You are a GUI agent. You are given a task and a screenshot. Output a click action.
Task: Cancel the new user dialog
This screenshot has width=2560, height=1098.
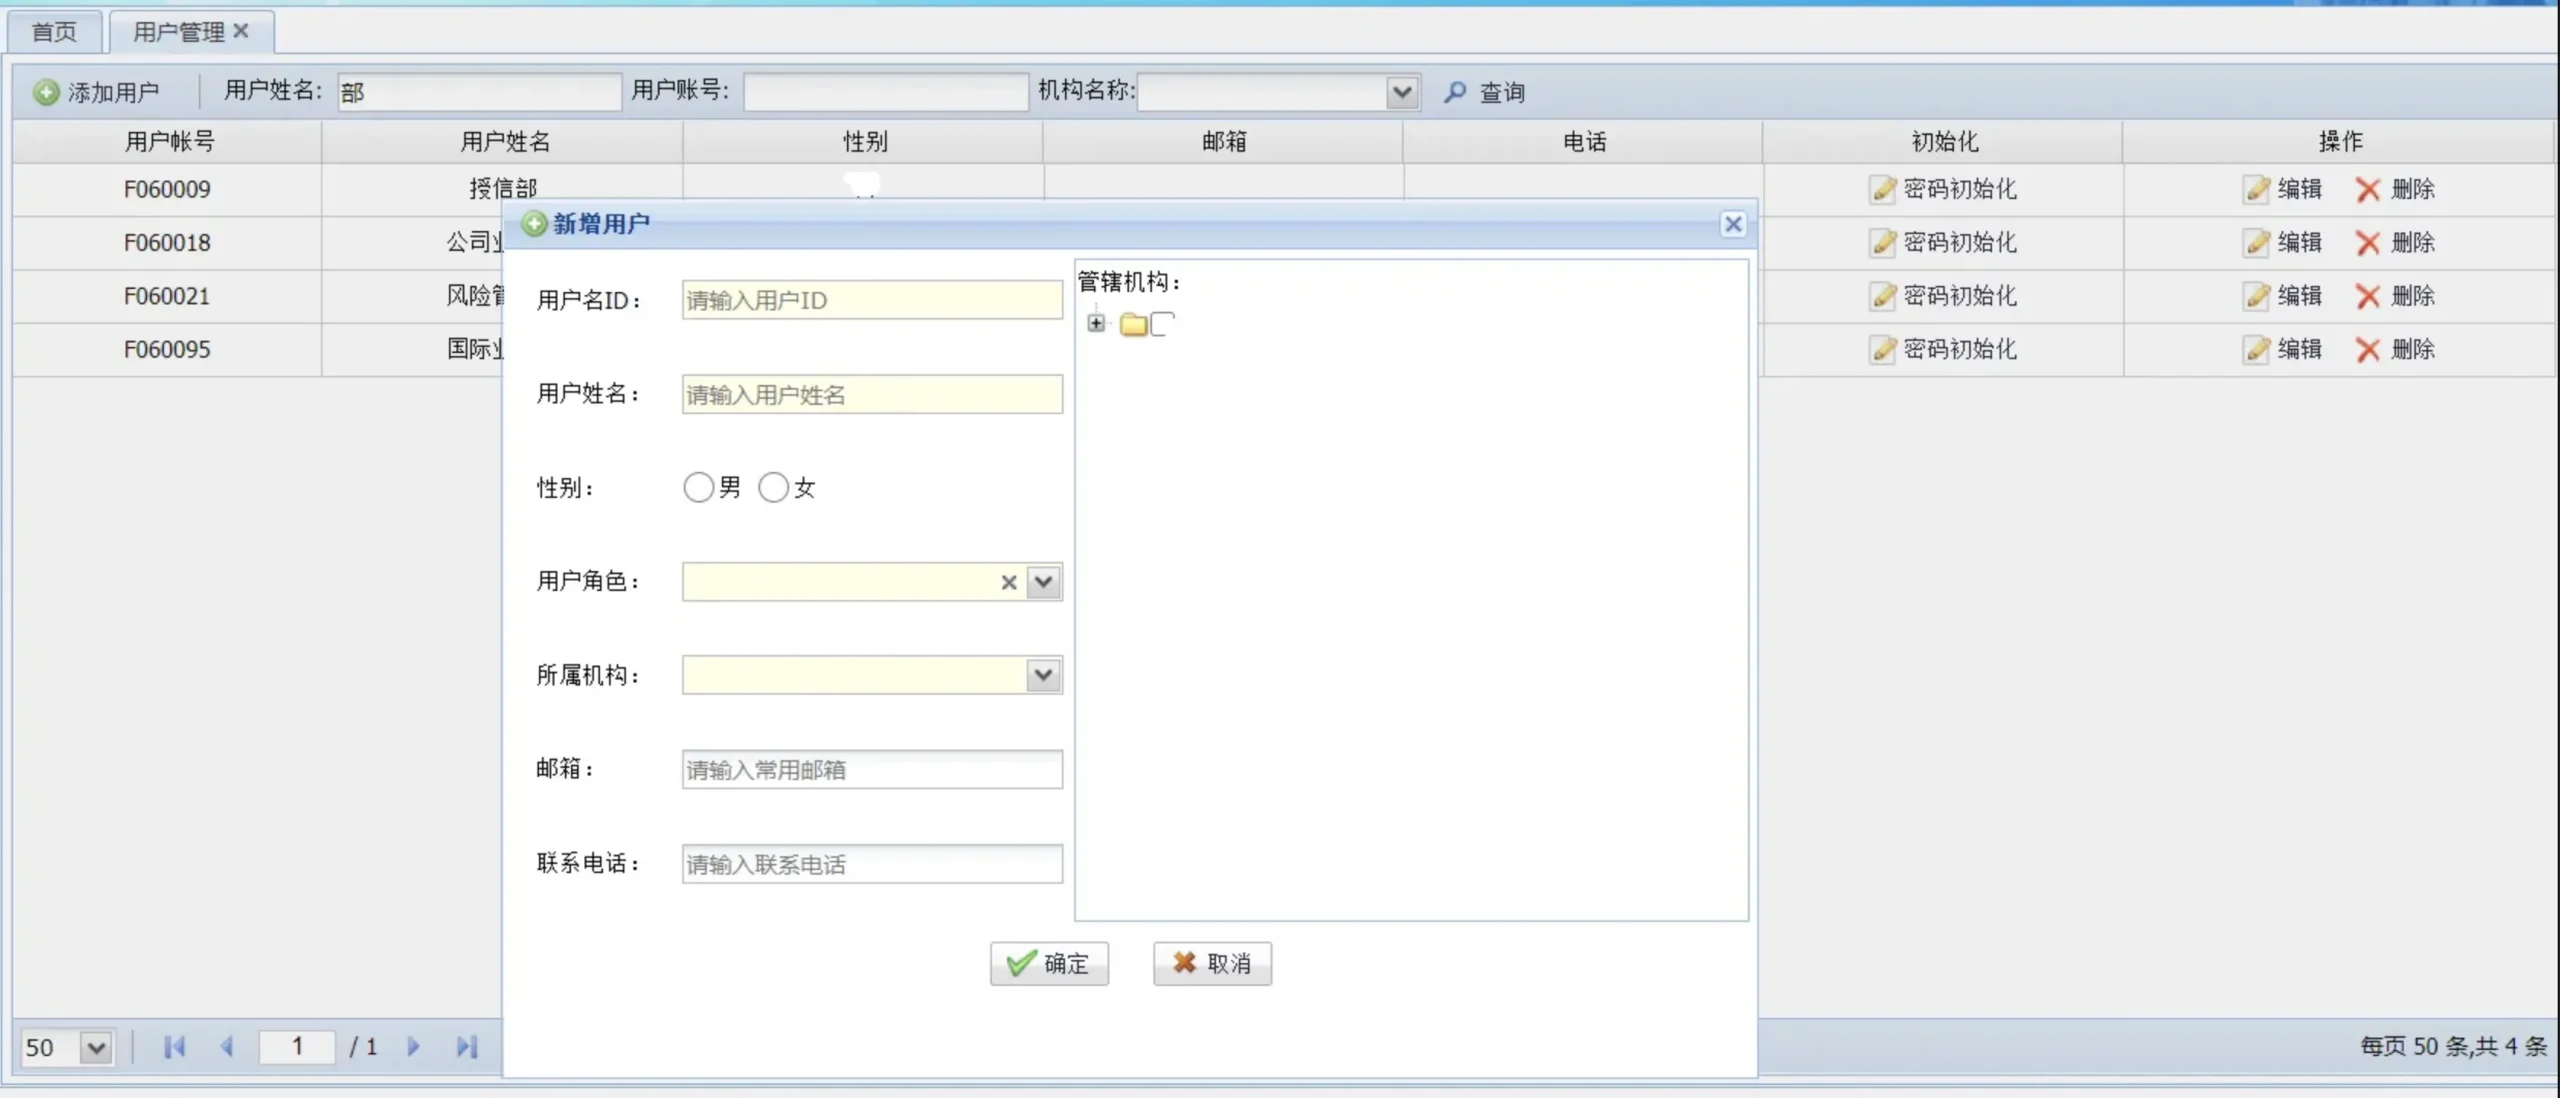[1211, 963]
